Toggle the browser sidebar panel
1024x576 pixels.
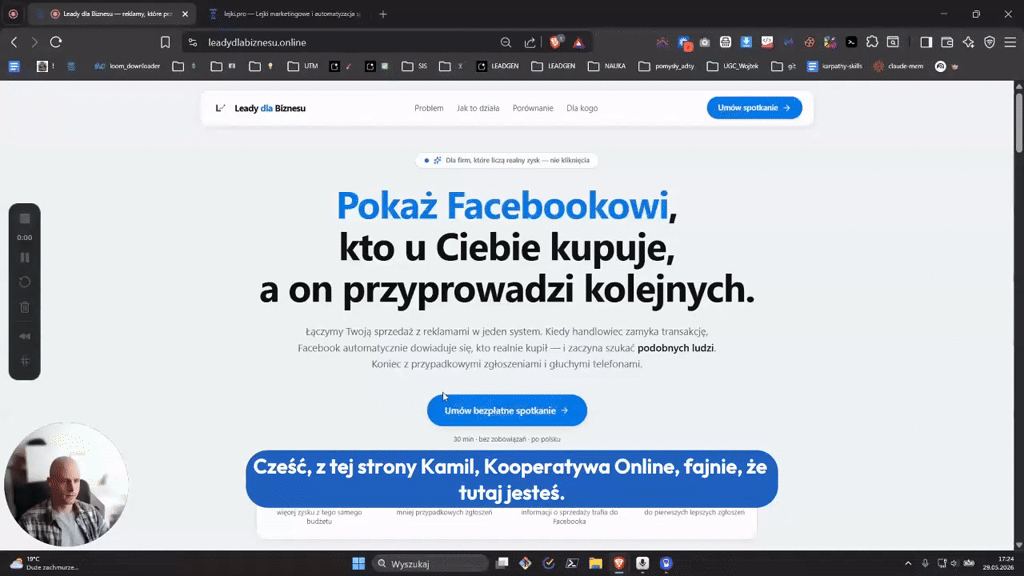pyautogui.click(x=926, y=42)
